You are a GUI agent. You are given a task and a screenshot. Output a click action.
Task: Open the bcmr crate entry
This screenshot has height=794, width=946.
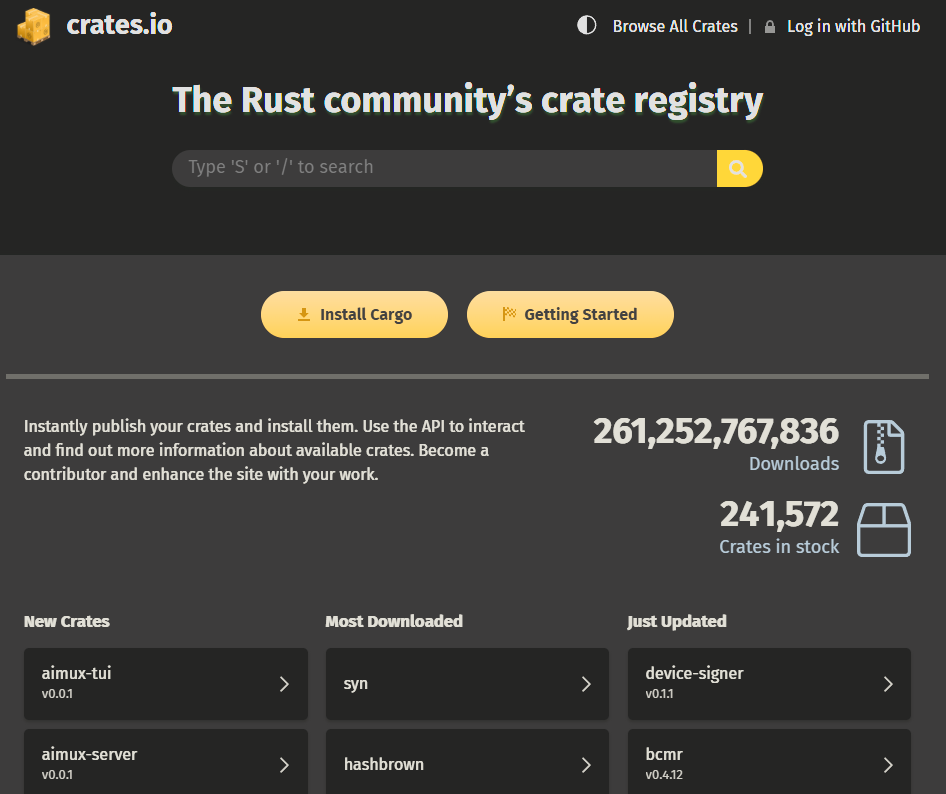pyautogui.click(x=769, y=764)
